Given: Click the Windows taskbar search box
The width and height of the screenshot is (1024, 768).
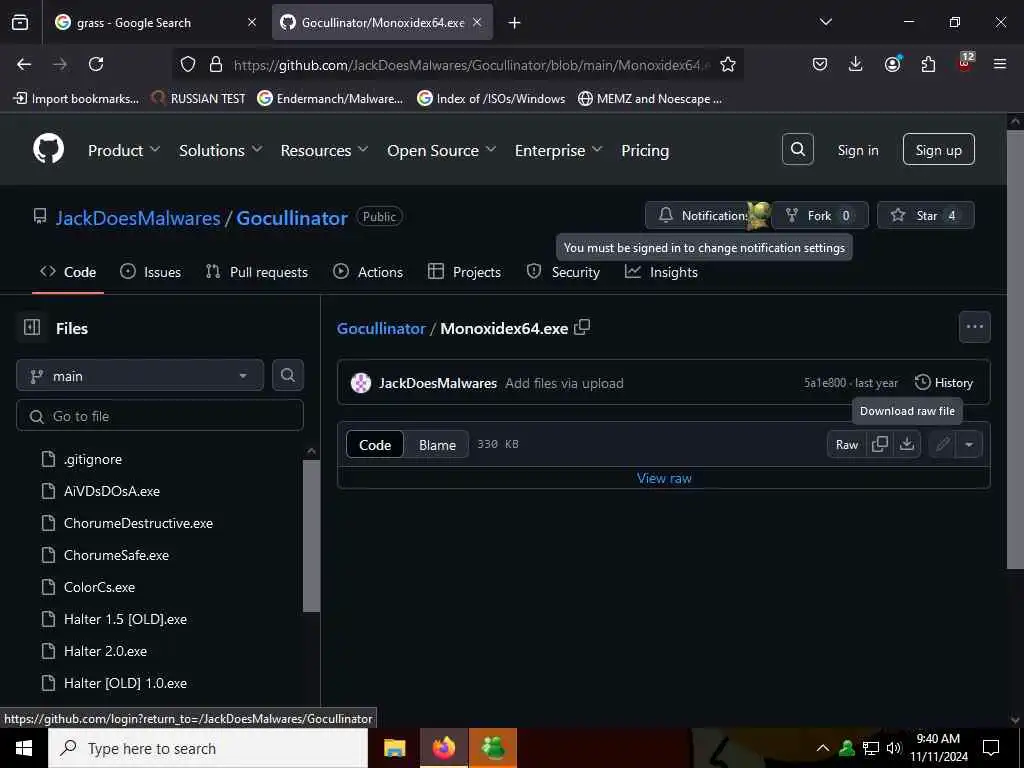Looking at the screenshot, I should 208,748.
